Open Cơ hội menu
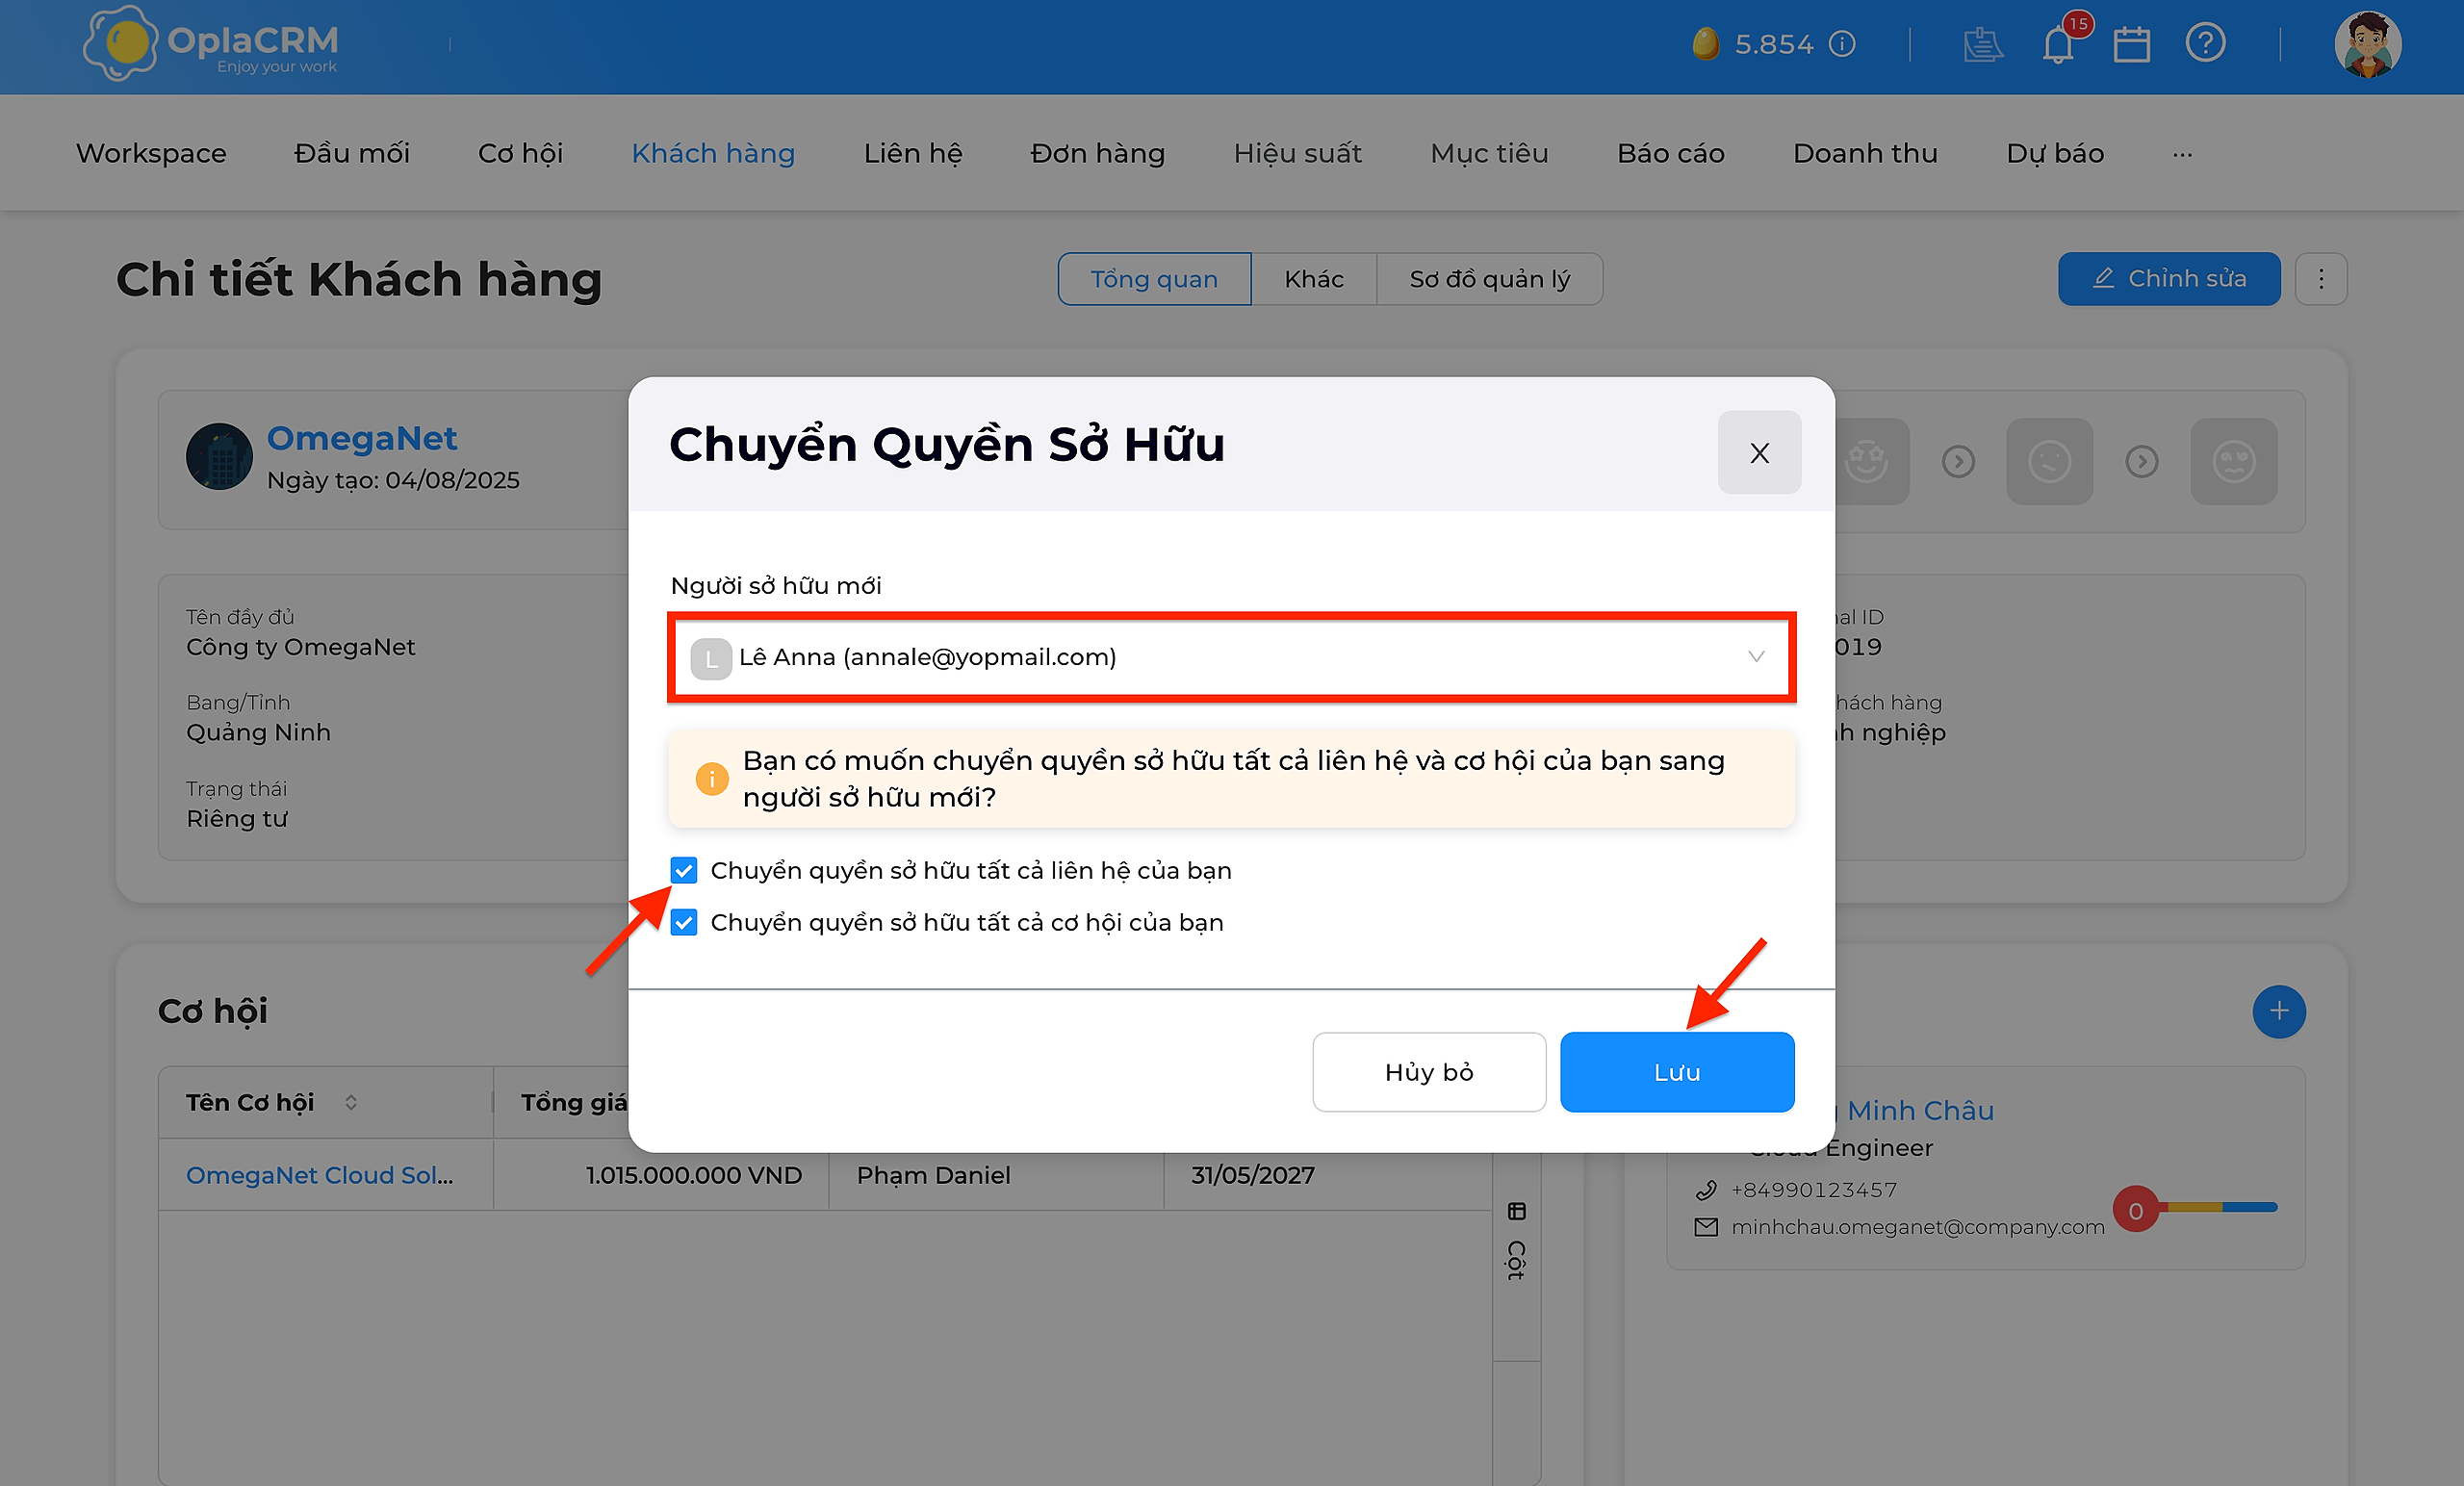This screenshot has width=2464, height=1486. click(520, 153)
